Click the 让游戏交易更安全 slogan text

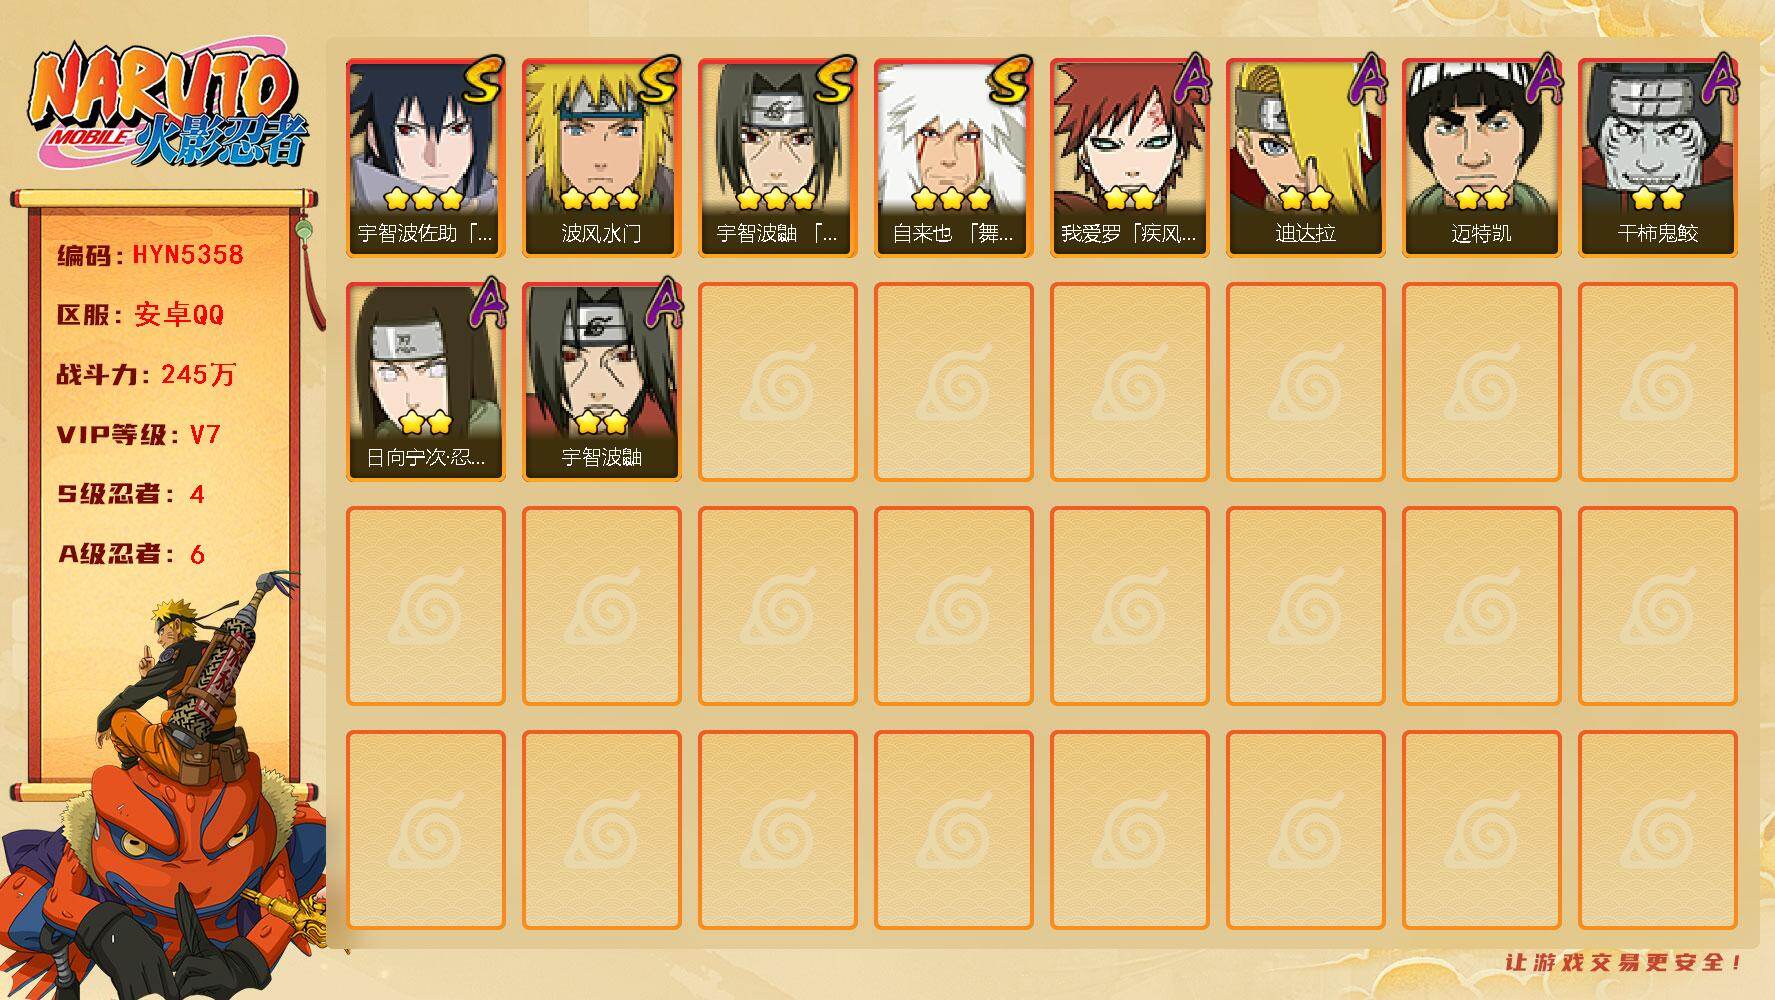pos(1624,962)
